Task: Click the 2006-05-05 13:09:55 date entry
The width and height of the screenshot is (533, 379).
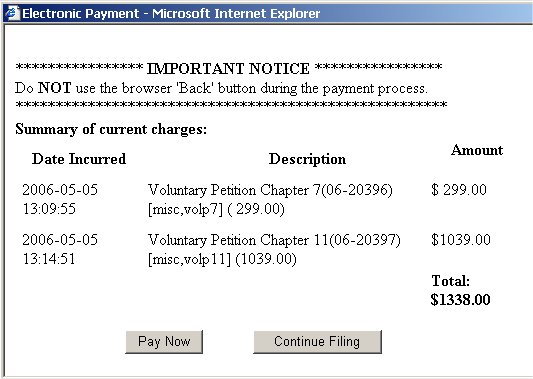Action: point(60,199)
